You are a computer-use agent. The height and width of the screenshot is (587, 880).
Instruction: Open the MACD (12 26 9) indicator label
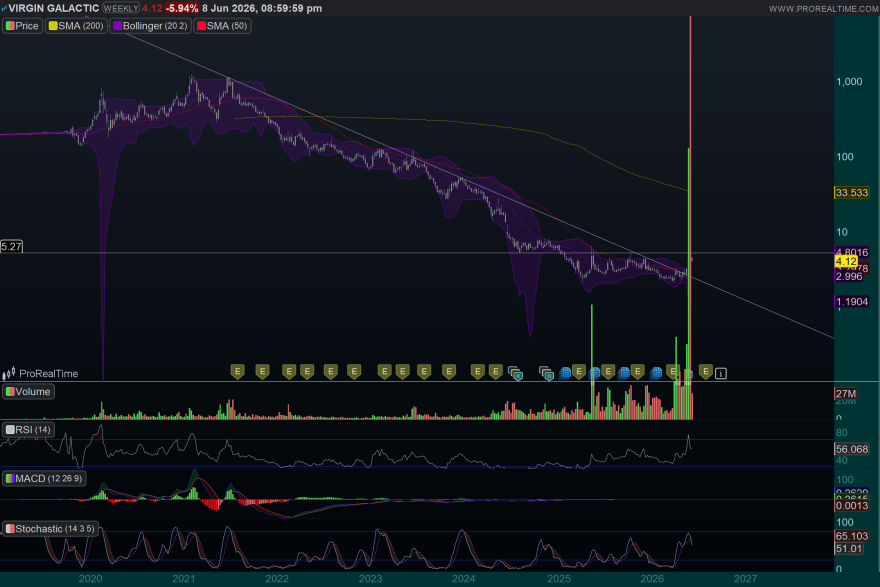(x=44, y=479)
